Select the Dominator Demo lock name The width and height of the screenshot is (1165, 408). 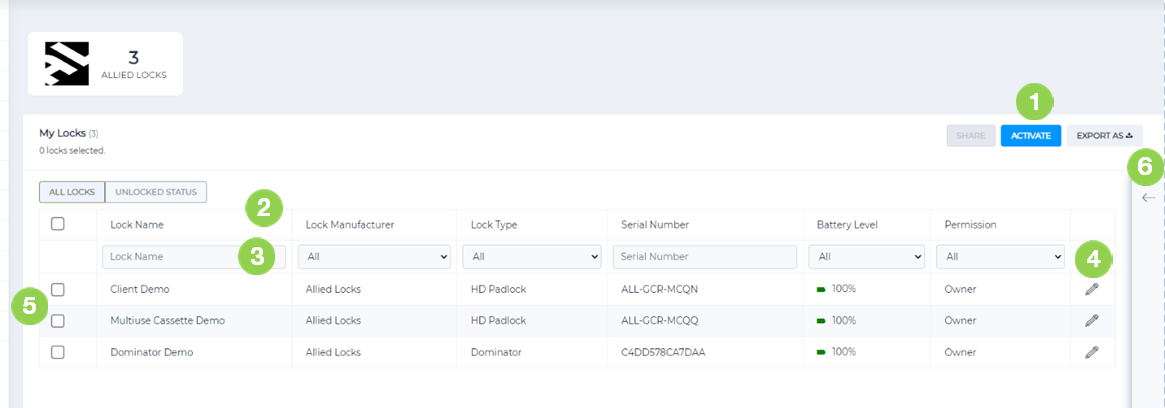tap(152, 352)
